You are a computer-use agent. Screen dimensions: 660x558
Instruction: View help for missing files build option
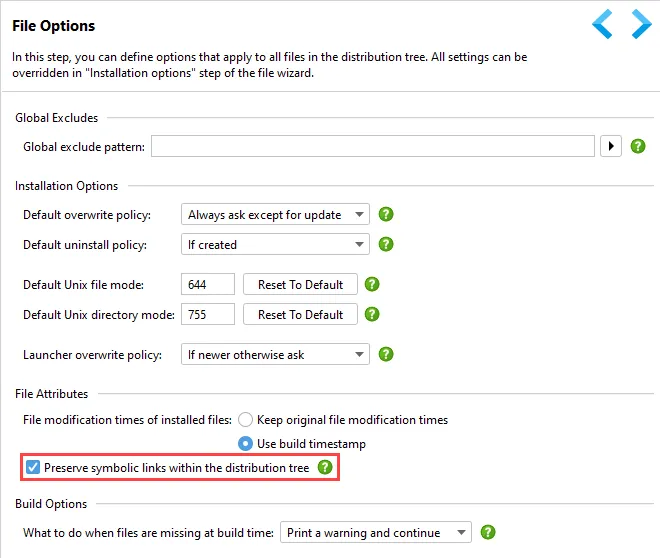coord(488,532)
